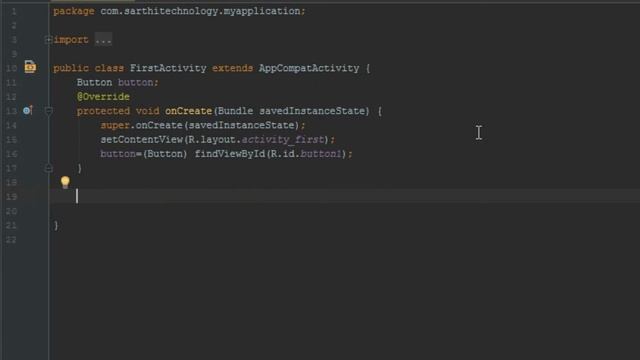The width and height of the screenshot is (640, 360).
Task: Click the button field declaration name
Action: [136, 82]
